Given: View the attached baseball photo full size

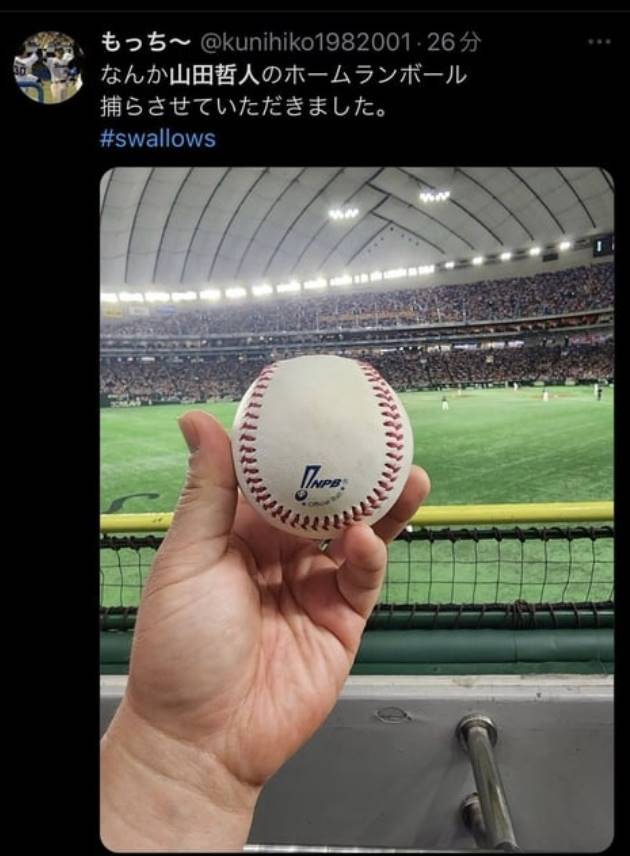Looking at the screenshot, I should click(x=357, y=509).
